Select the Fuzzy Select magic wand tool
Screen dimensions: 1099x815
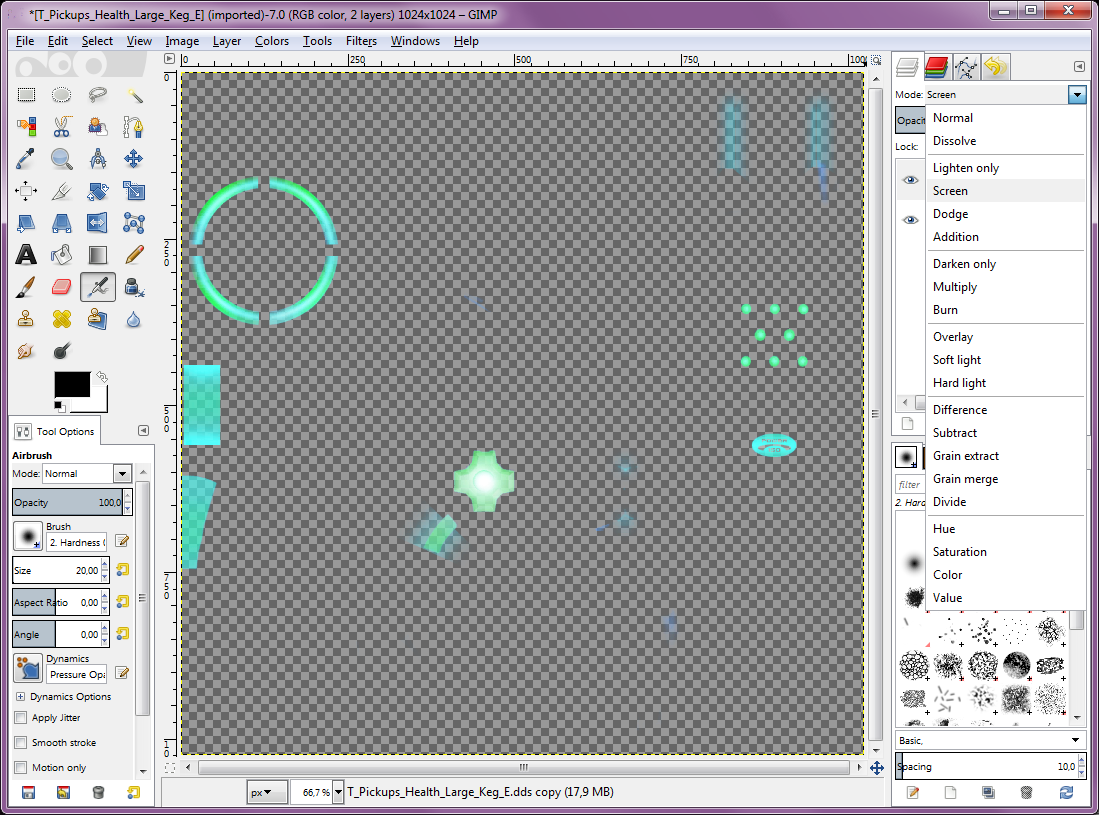[133, 95]
